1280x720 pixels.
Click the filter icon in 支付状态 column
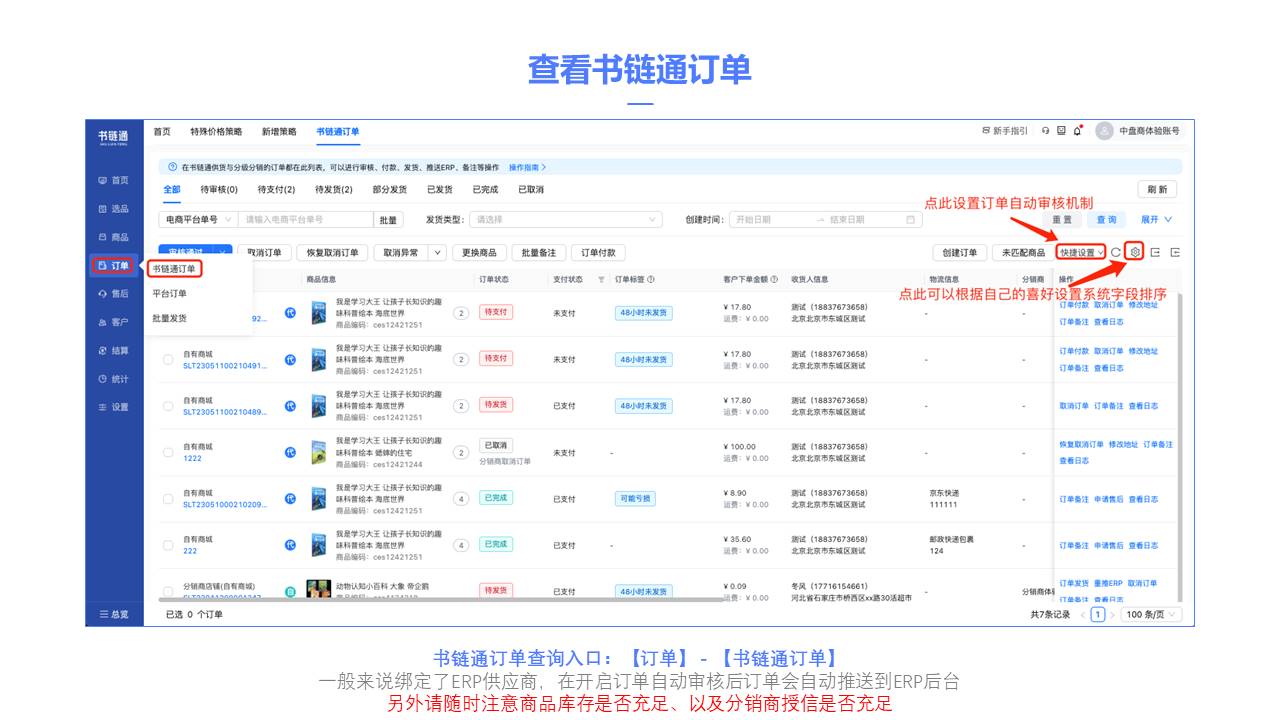[601, 279]
